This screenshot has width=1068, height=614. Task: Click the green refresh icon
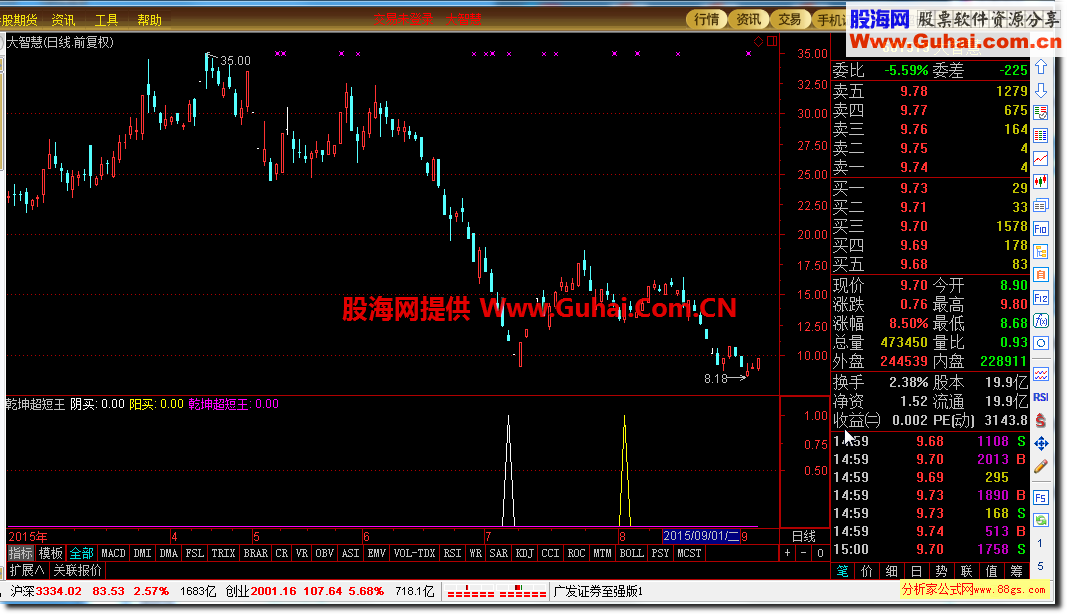click(x=1041, y=521)
